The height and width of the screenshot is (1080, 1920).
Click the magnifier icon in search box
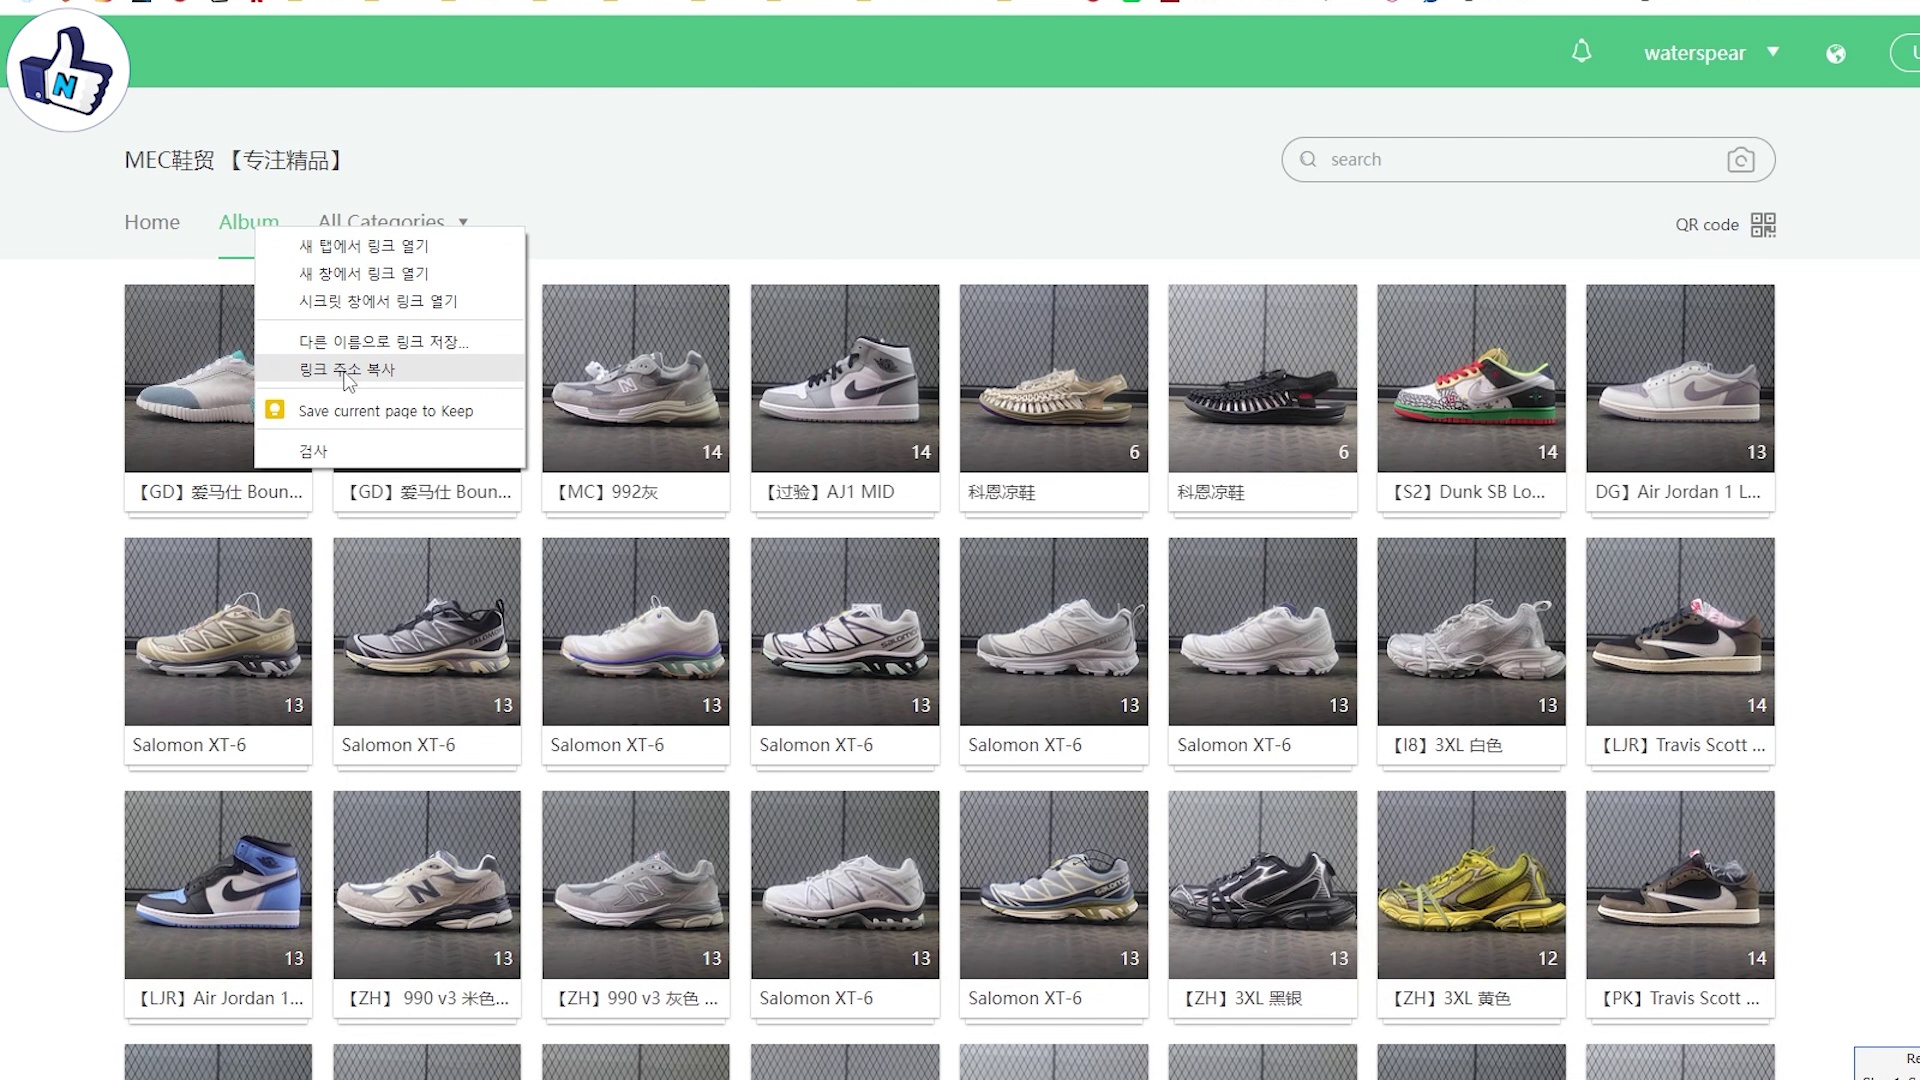(x=1308, y=159)
